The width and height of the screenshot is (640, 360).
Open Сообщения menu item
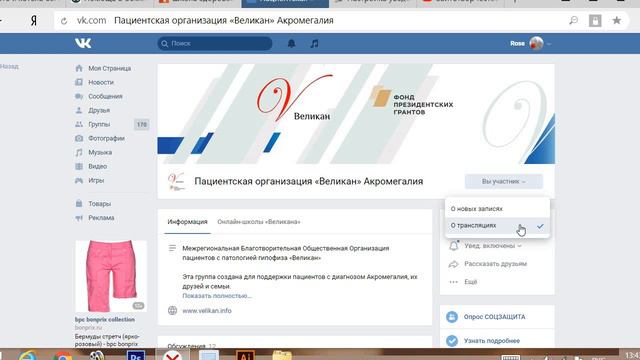coord(105,96)
